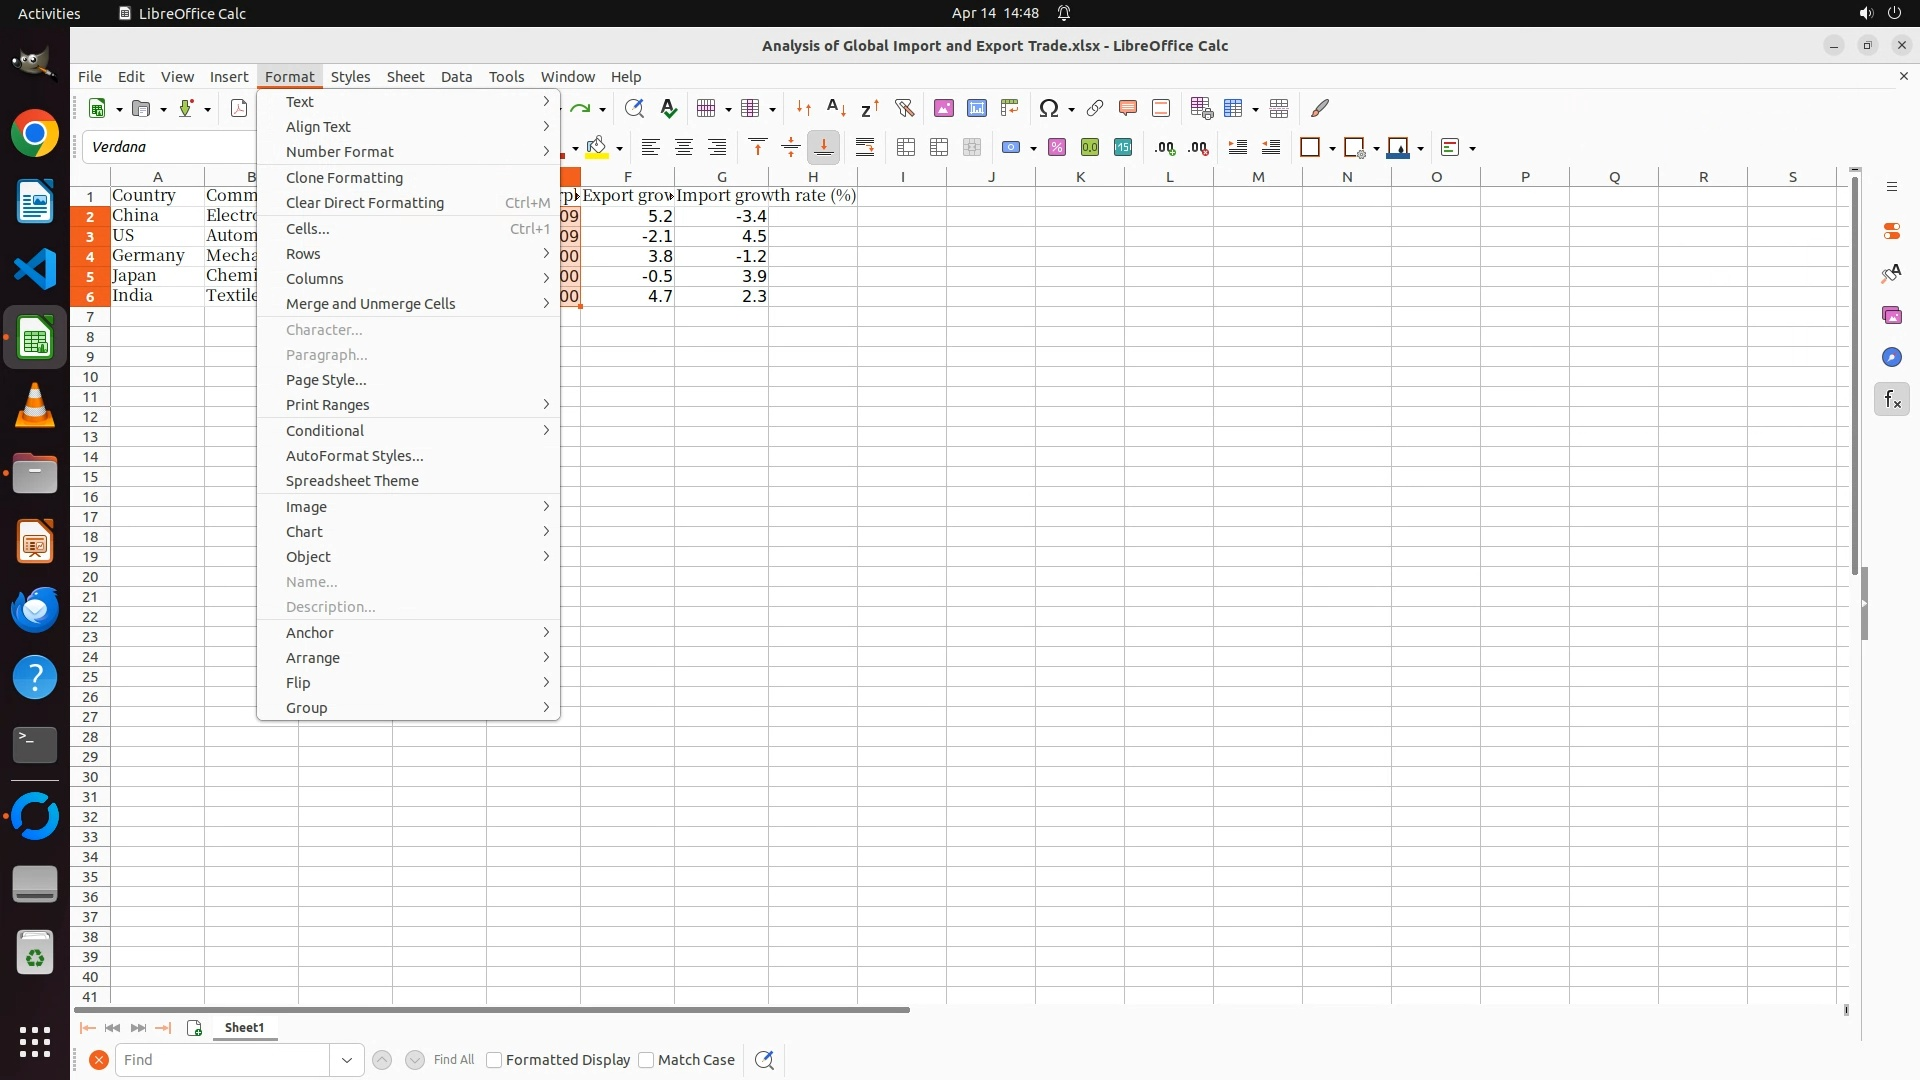Open the background color dropdown arrow
This screenshot has height=1080, width=1920.
pyautogui.click(x=619, y=148)
